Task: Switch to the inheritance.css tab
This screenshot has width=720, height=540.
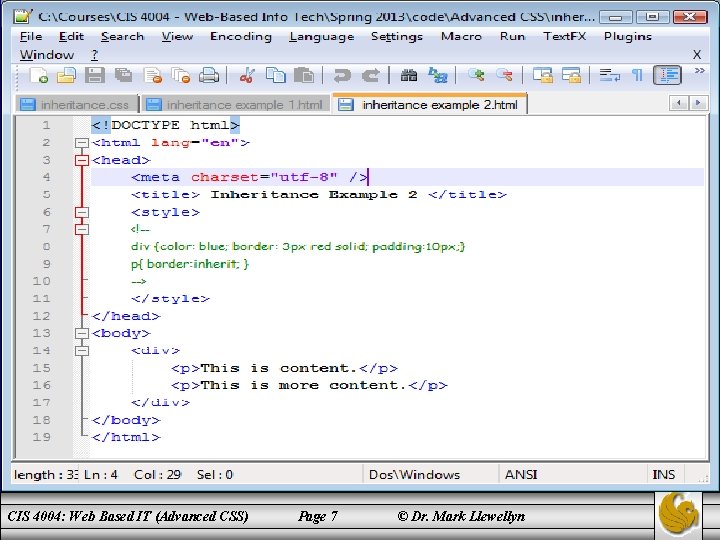Action: (77, 105)
